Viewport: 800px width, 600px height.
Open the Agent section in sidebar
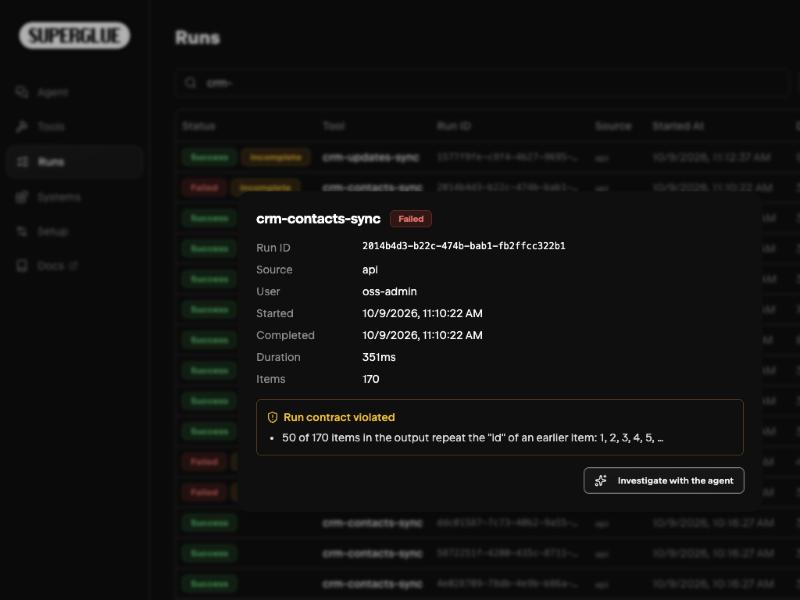pyautogui.click(x=74, y=92)
